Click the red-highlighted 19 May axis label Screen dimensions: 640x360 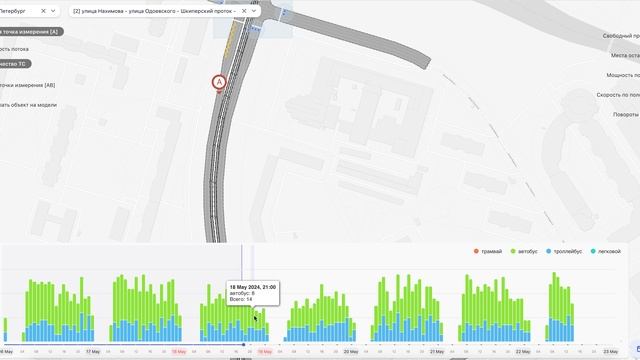tap(265, 351)
